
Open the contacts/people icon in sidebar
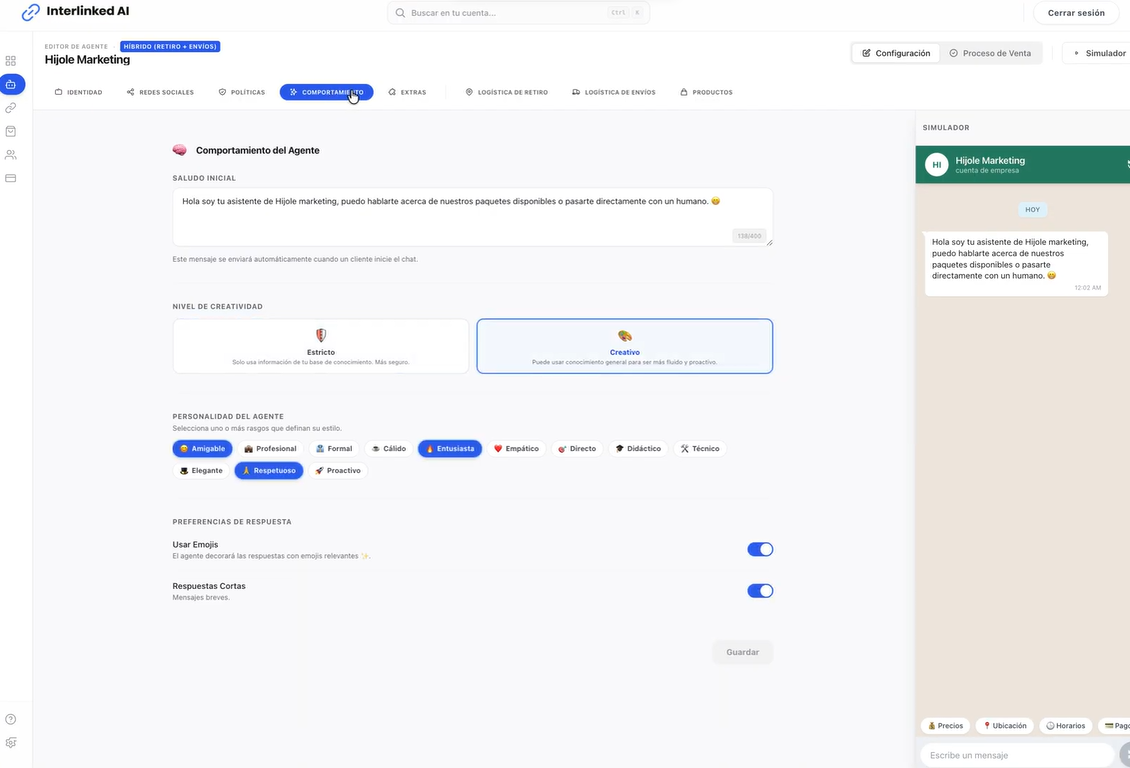[x=10, y=154]
